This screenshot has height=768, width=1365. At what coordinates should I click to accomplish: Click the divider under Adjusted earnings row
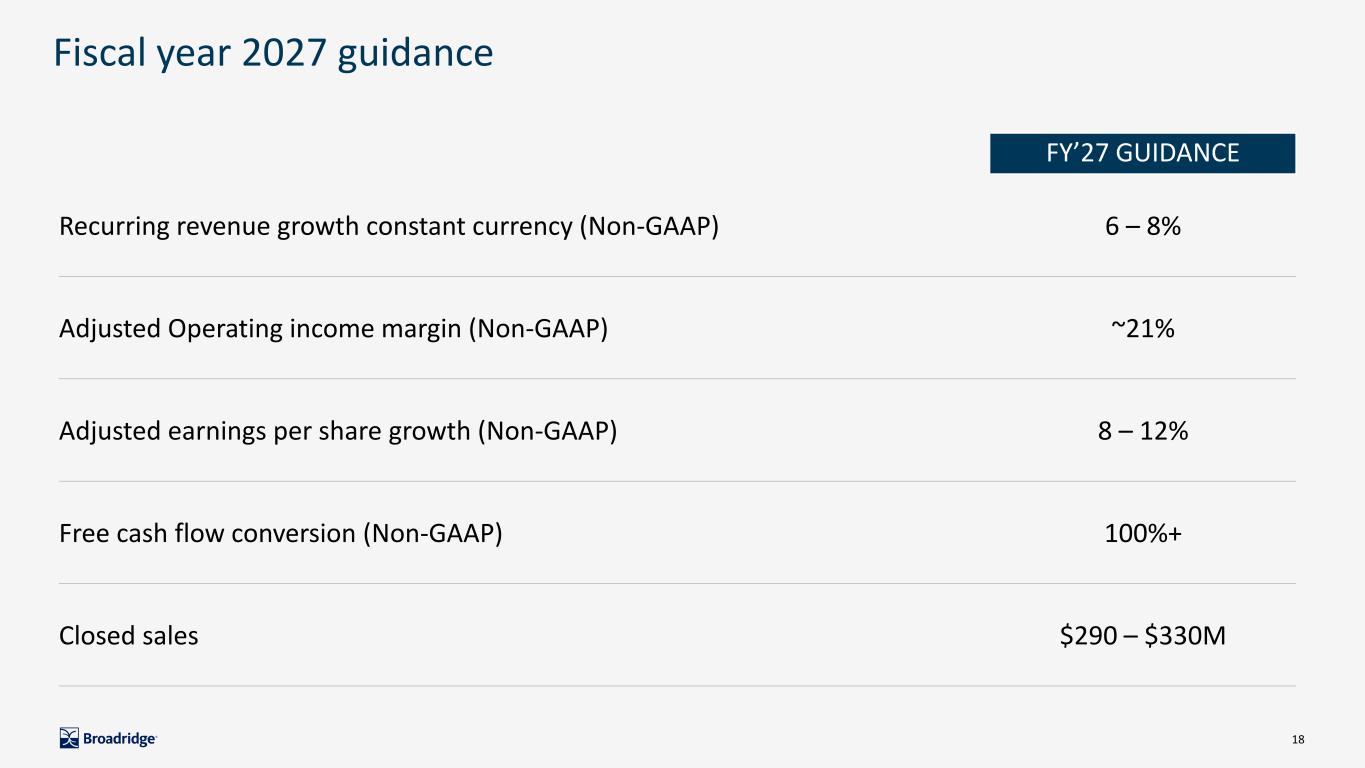point(677,481)
